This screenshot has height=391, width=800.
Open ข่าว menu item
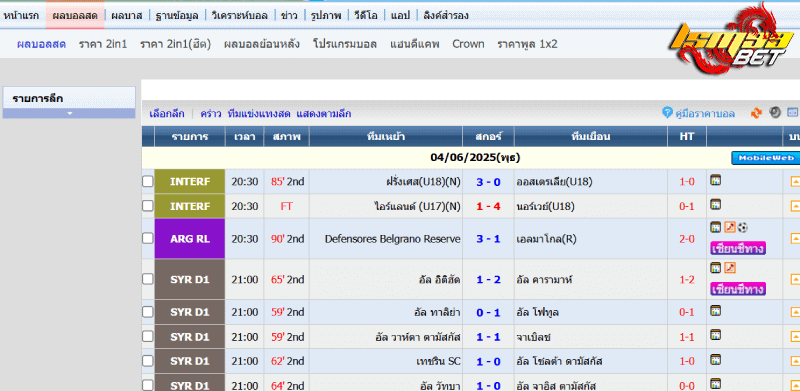[289, 15]
